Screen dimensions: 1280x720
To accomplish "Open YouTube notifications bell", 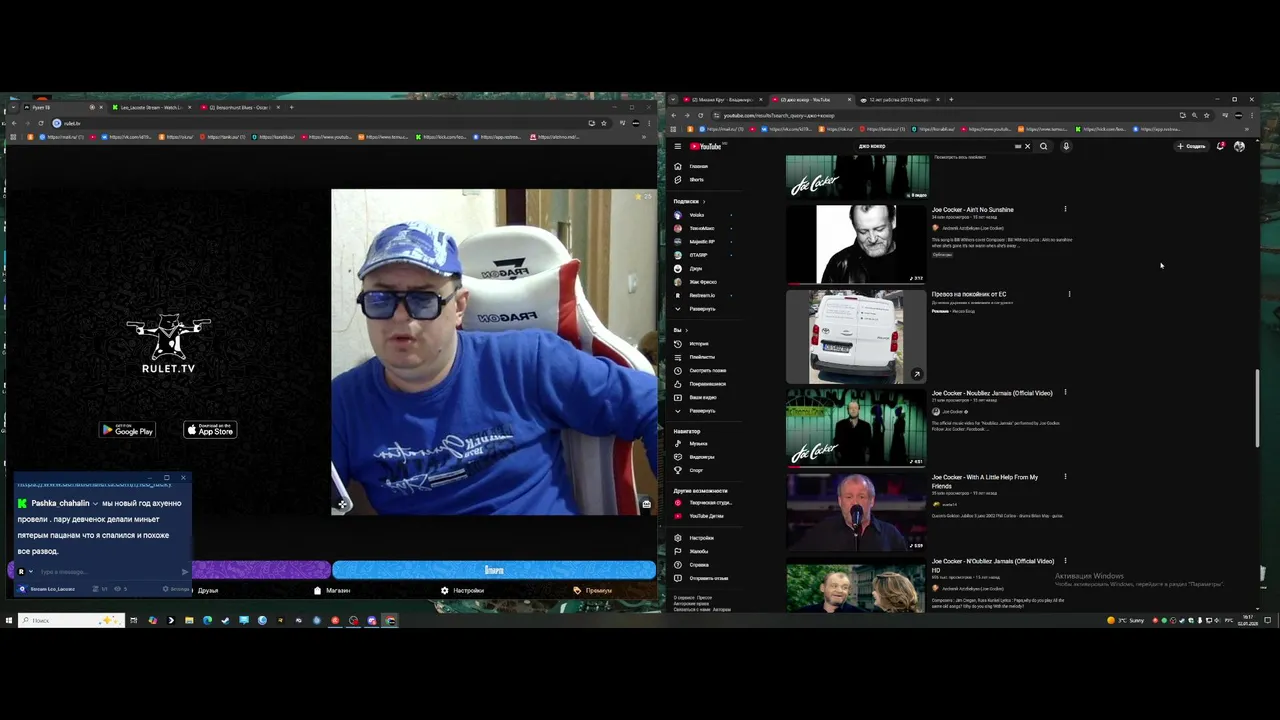I will tap(1220, 146).
